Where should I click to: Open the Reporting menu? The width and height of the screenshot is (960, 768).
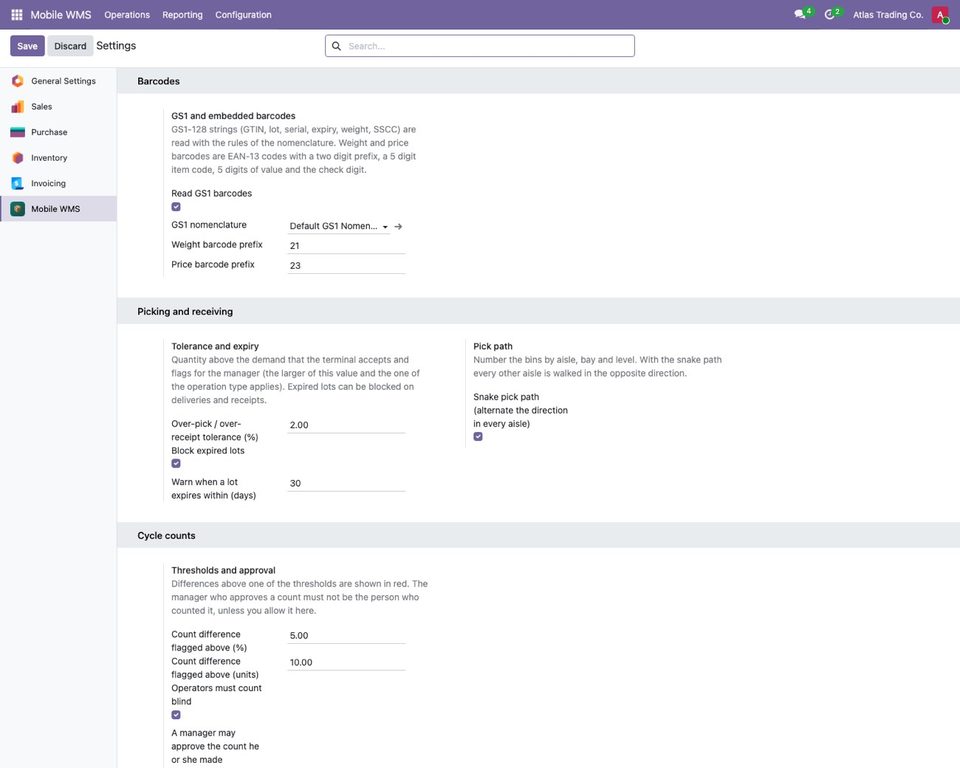point(182,15)
